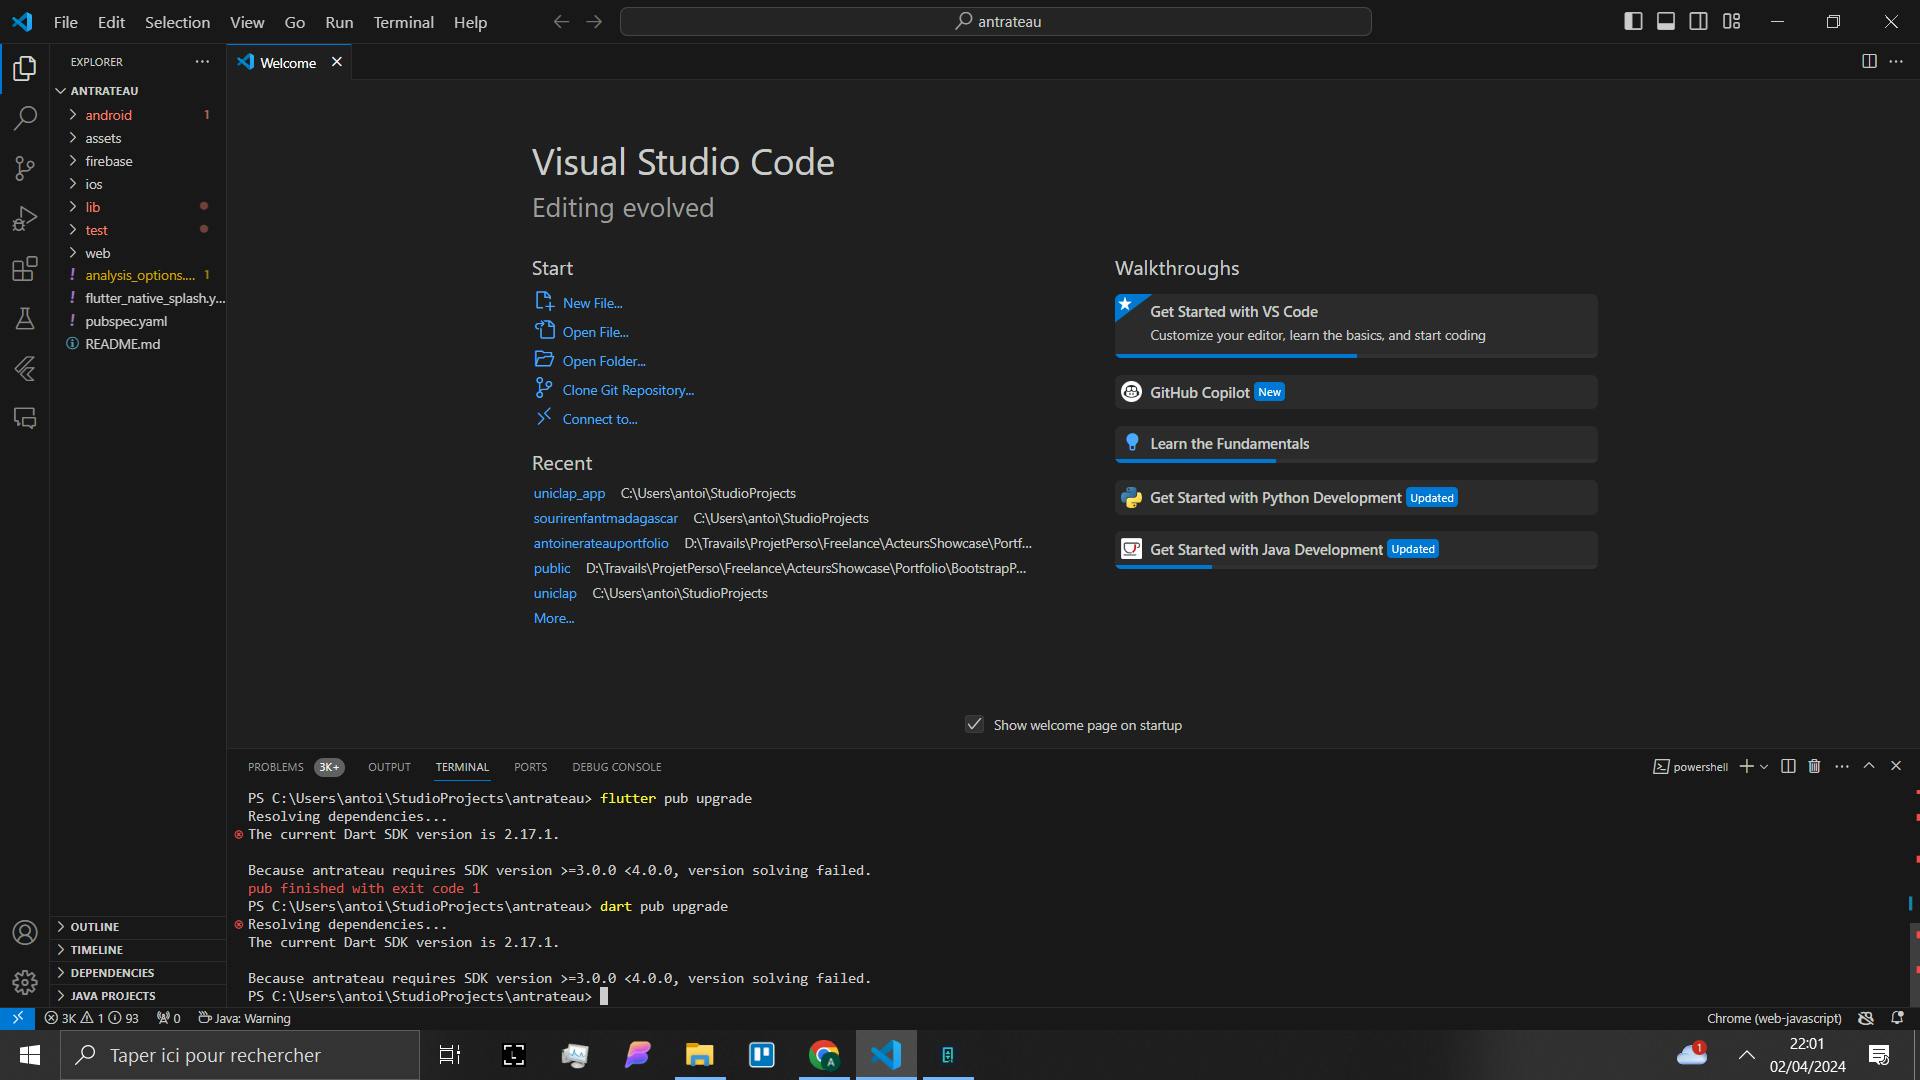Expand the OUTLINE section

pos(94,927)
